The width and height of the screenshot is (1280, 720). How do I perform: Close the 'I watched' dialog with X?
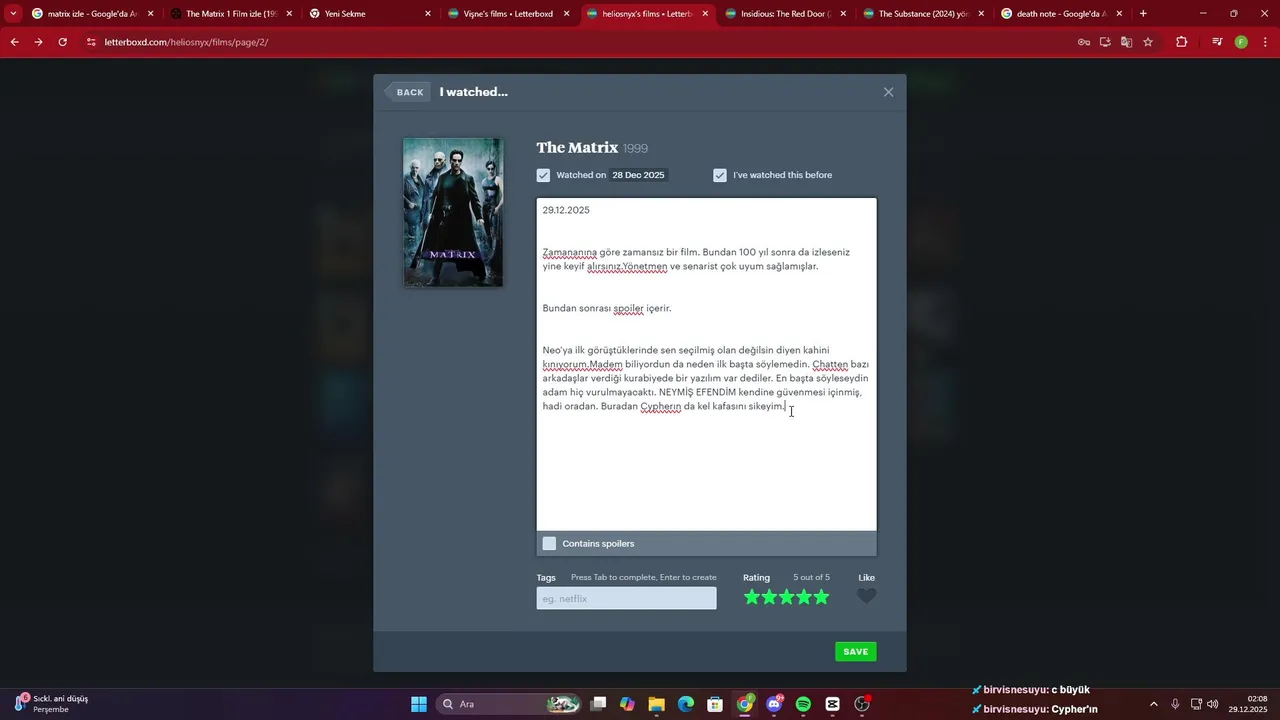pos(888,92)
